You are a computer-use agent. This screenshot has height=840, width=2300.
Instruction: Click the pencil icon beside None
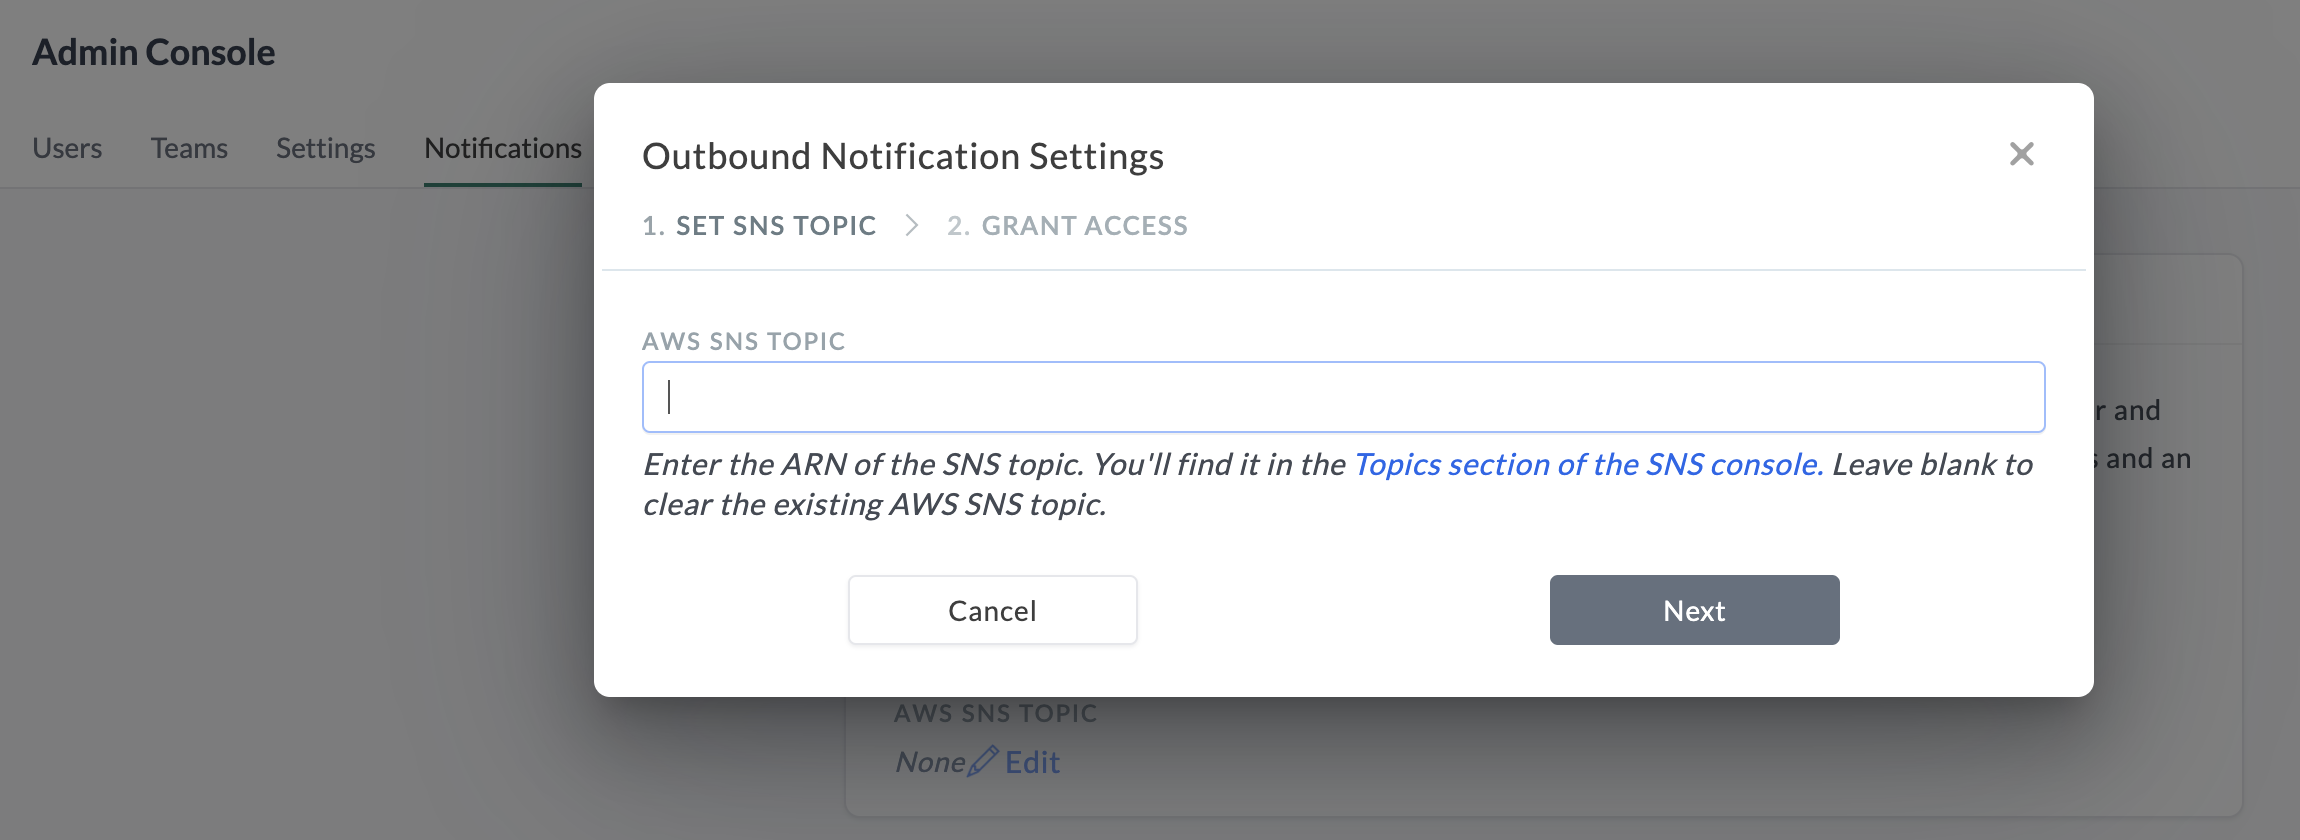(x=983, y=761)
